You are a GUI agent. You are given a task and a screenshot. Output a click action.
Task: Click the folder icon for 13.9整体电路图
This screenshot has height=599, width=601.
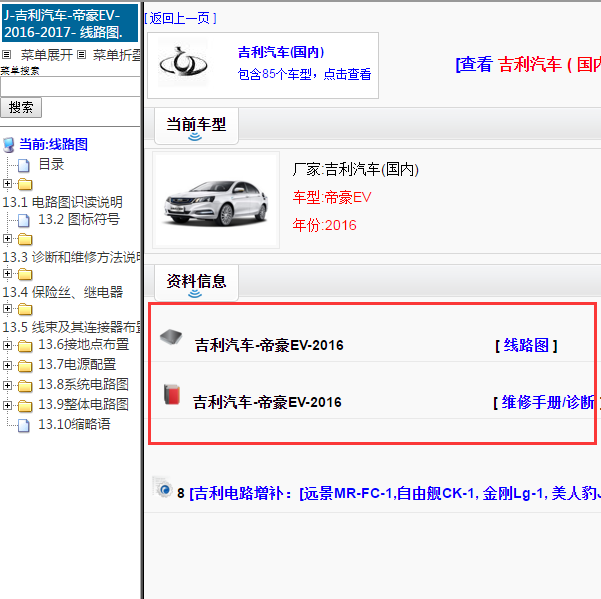click(x=25, y=405)
